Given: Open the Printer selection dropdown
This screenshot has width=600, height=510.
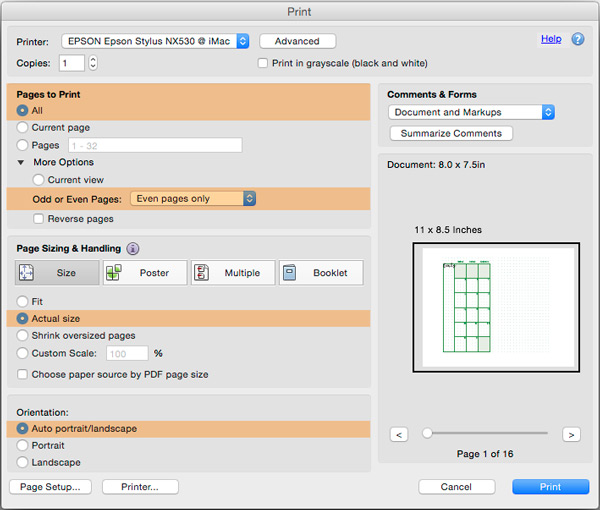Looking at the screenshot, I should pyautogui.click(x=155, y=41).
